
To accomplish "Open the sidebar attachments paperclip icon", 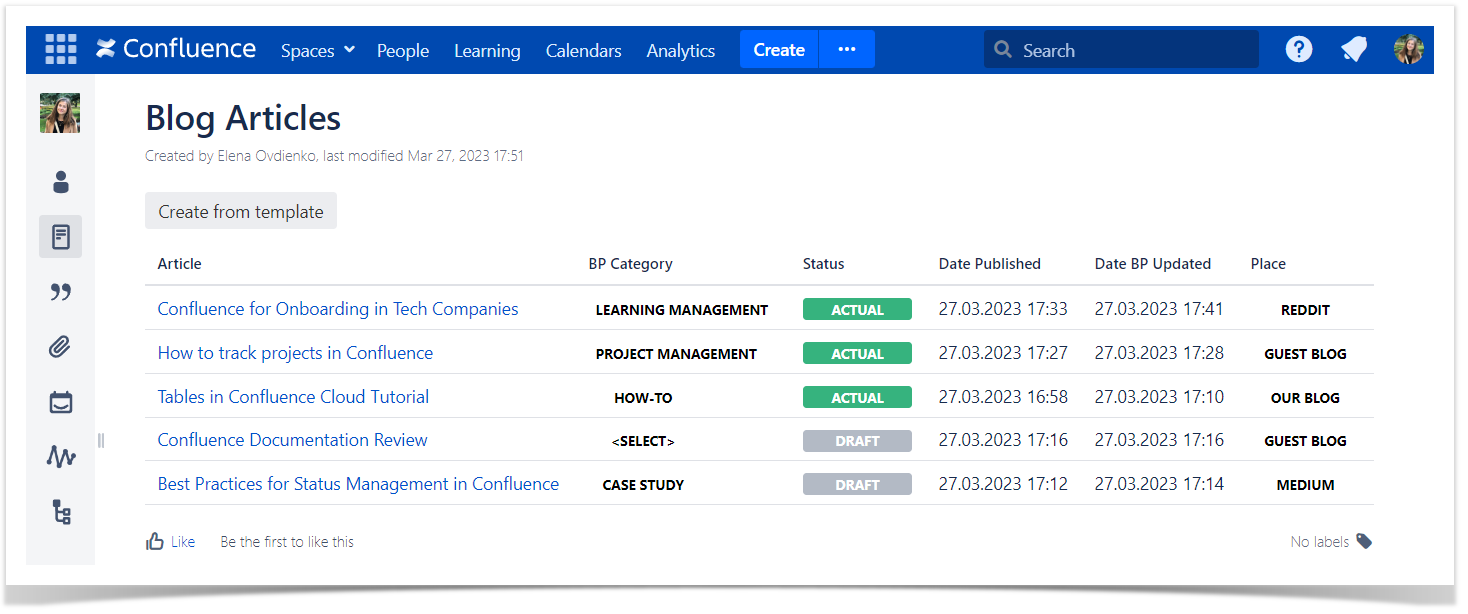I will (x=61, y=347).
